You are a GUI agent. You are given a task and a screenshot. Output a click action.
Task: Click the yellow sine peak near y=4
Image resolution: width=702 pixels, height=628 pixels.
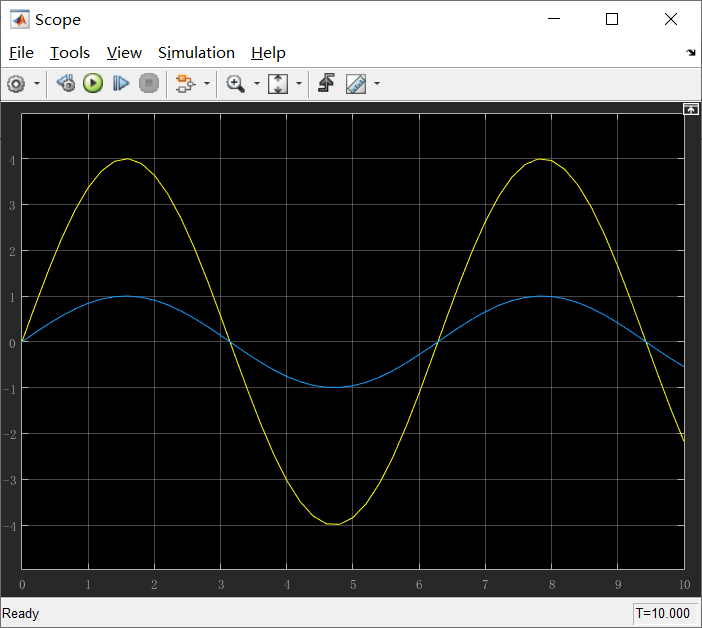[128, 158]
